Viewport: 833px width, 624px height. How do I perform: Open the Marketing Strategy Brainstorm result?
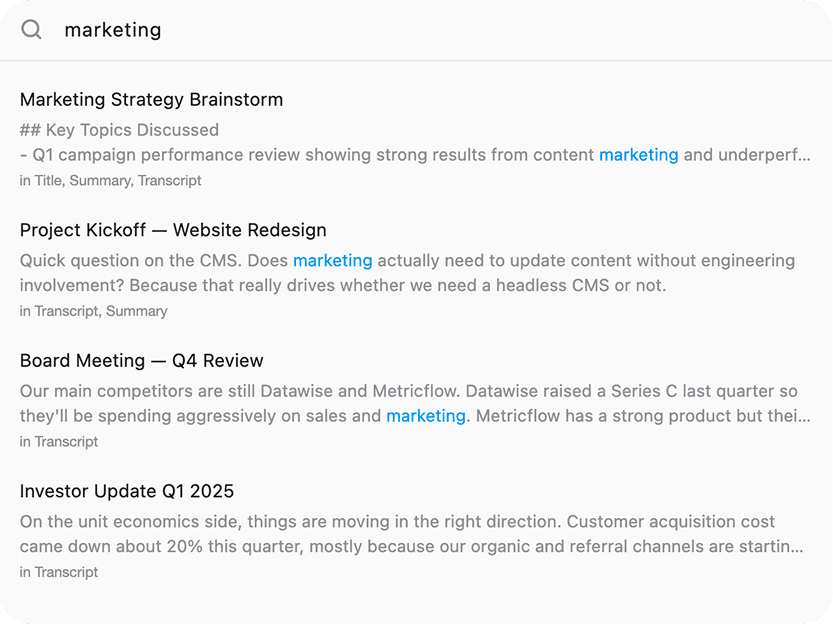point(151,100)
